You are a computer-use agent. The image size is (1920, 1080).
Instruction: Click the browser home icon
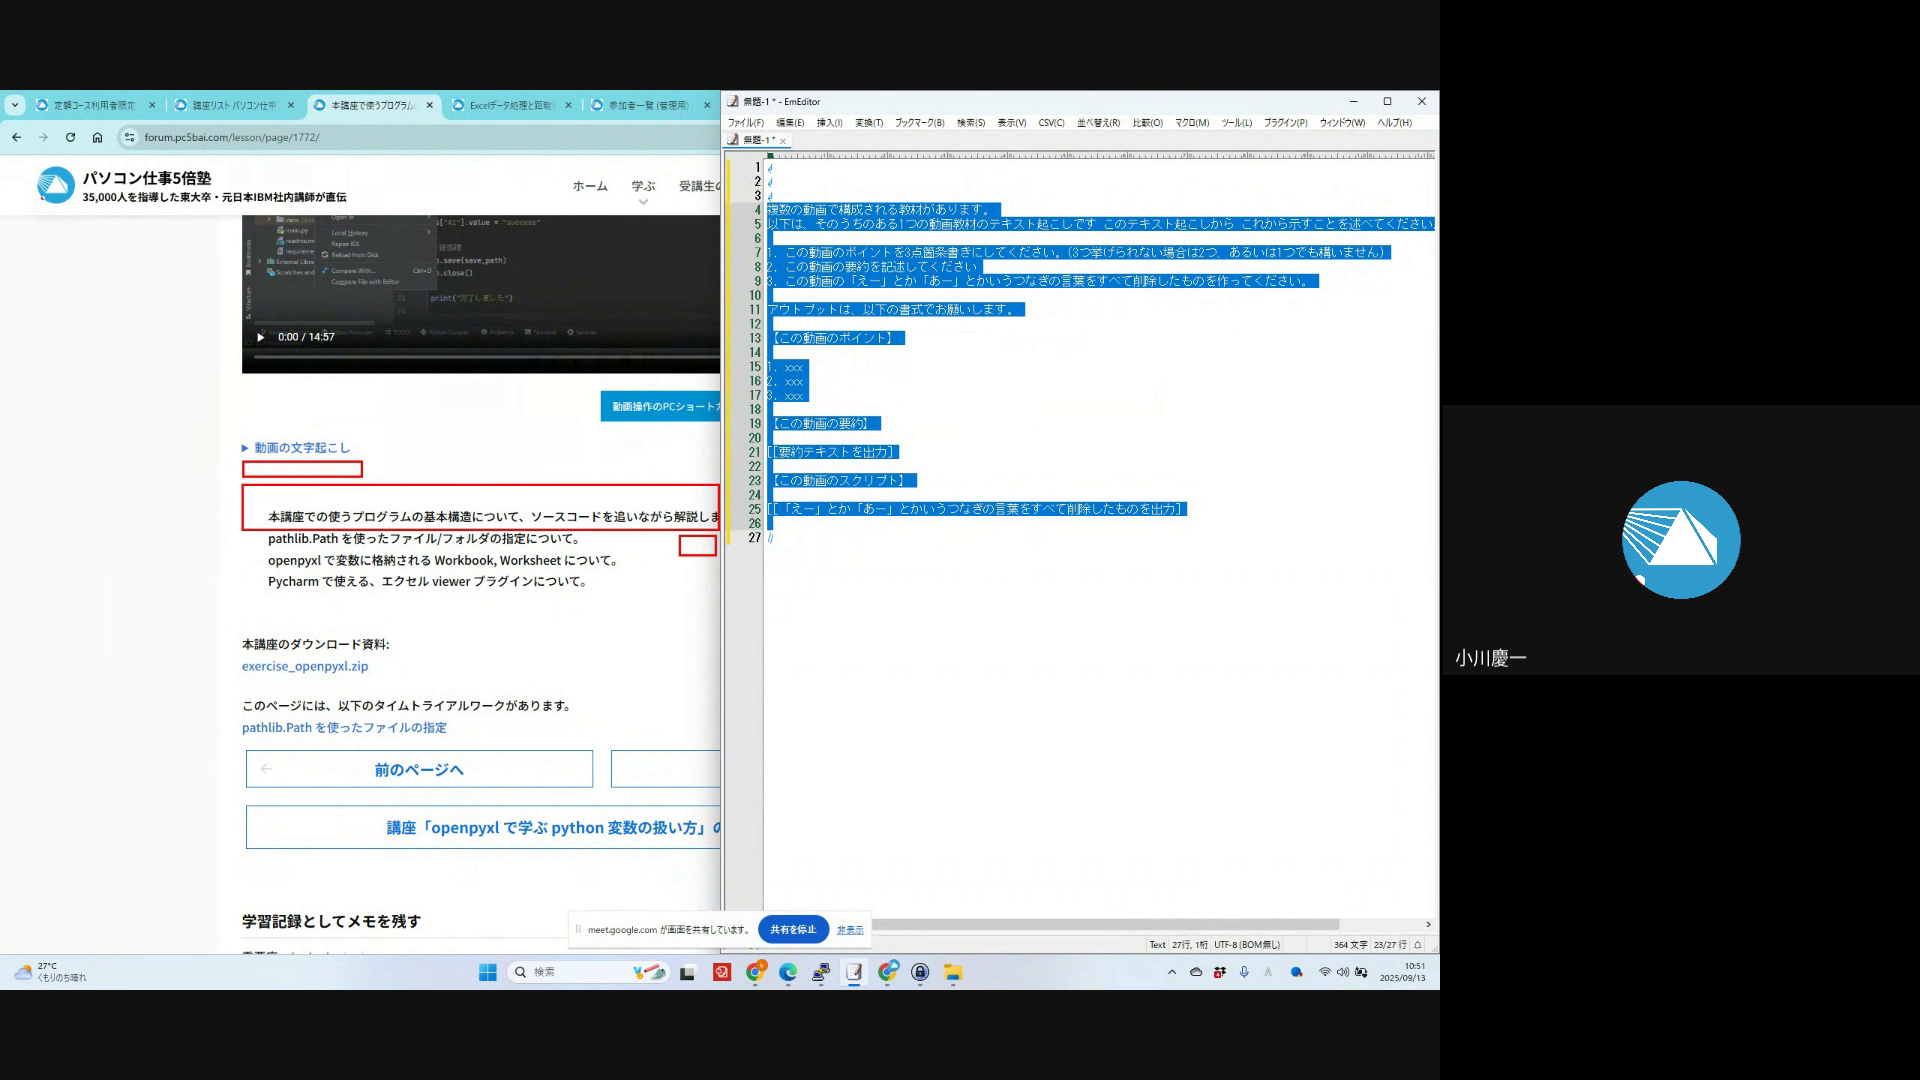point(97,137)
